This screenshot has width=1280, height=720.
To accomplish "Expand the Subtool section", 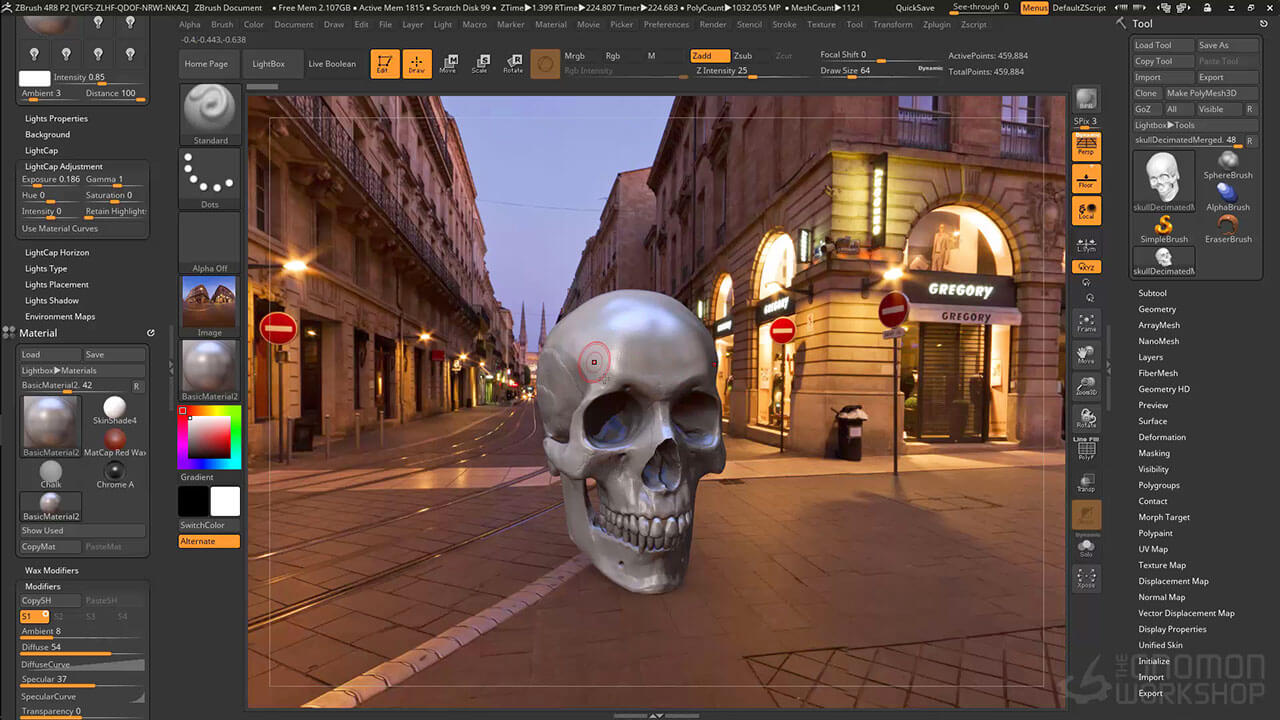I will pyautogui.click(x=1152, y=293).
